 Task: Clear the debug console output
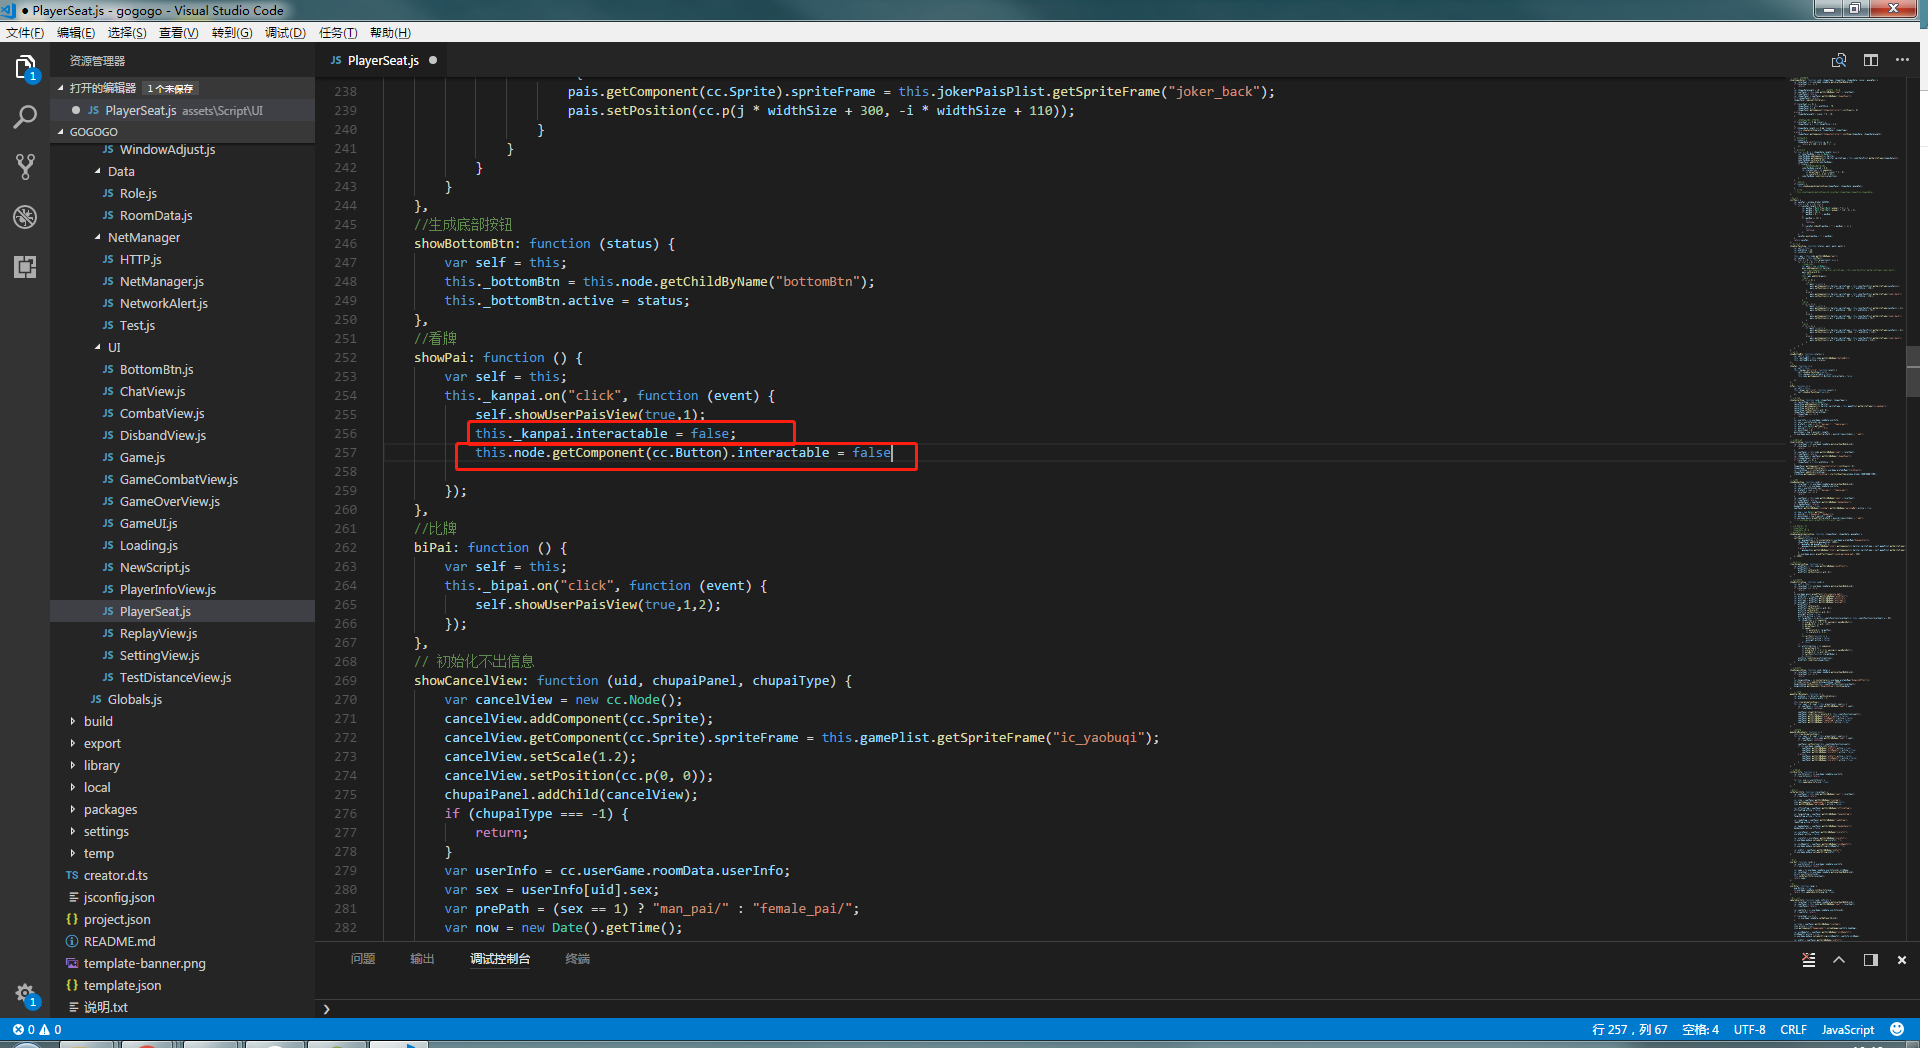1808,960
